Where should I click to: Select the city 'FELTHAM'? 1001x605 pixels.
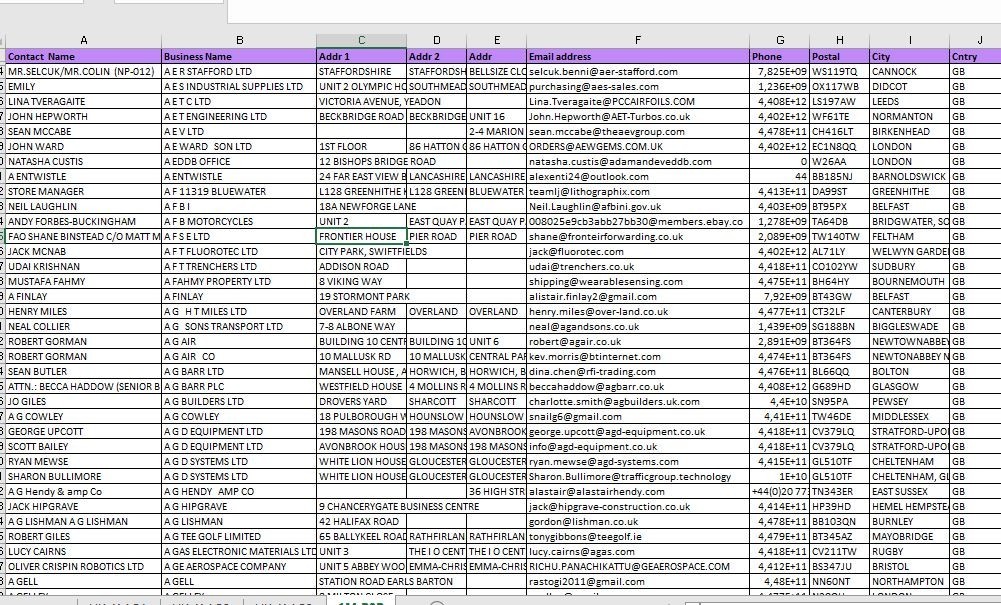click(x=910, y=236)
